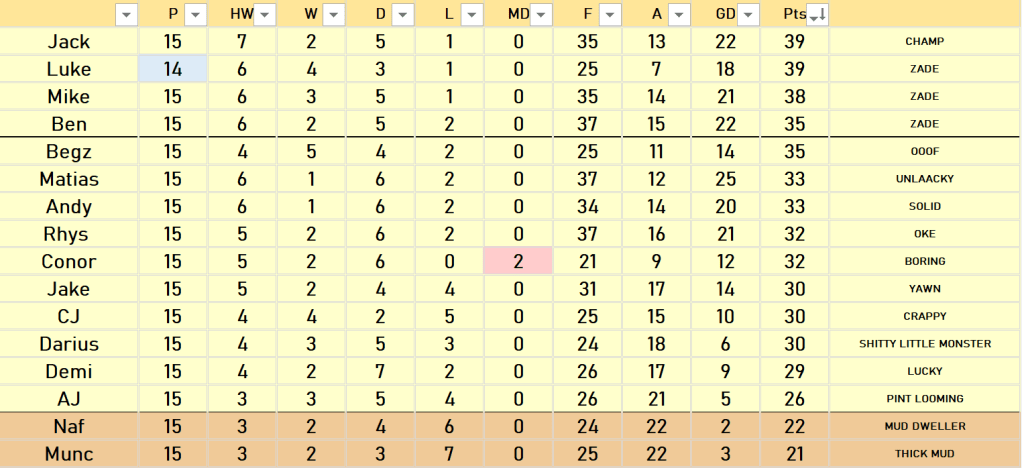Select the pink MD cell in Conor's row
This screenshot has width=1022, height=468.
tap(518, 262)
